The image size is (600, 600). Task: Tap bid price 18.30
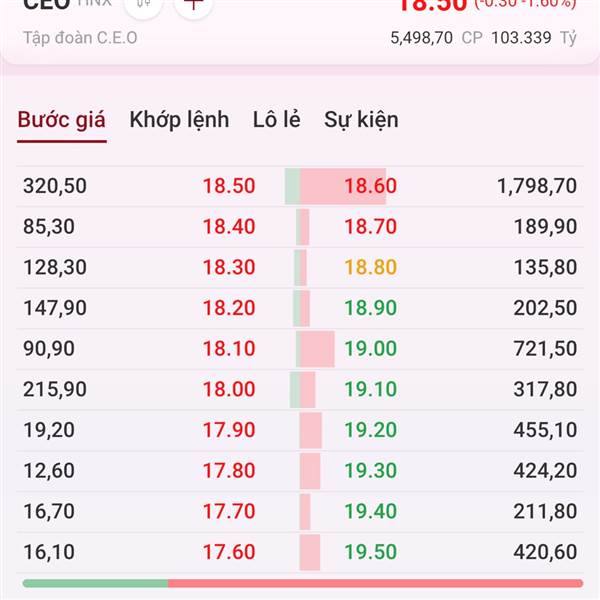(229, 267)
